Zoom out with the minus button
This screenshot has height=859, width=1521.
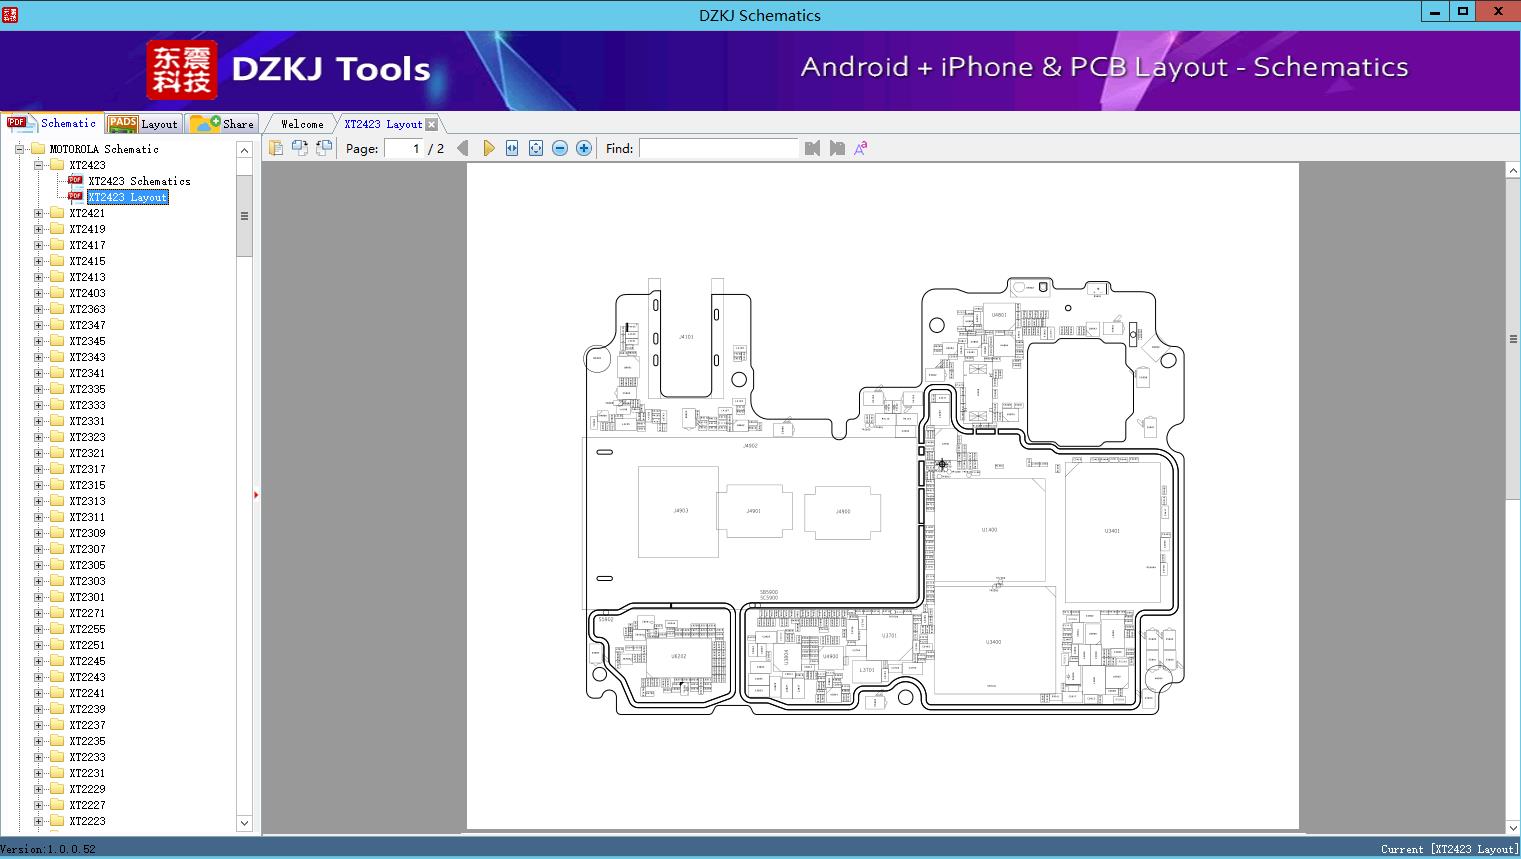(x=560, y=148)
